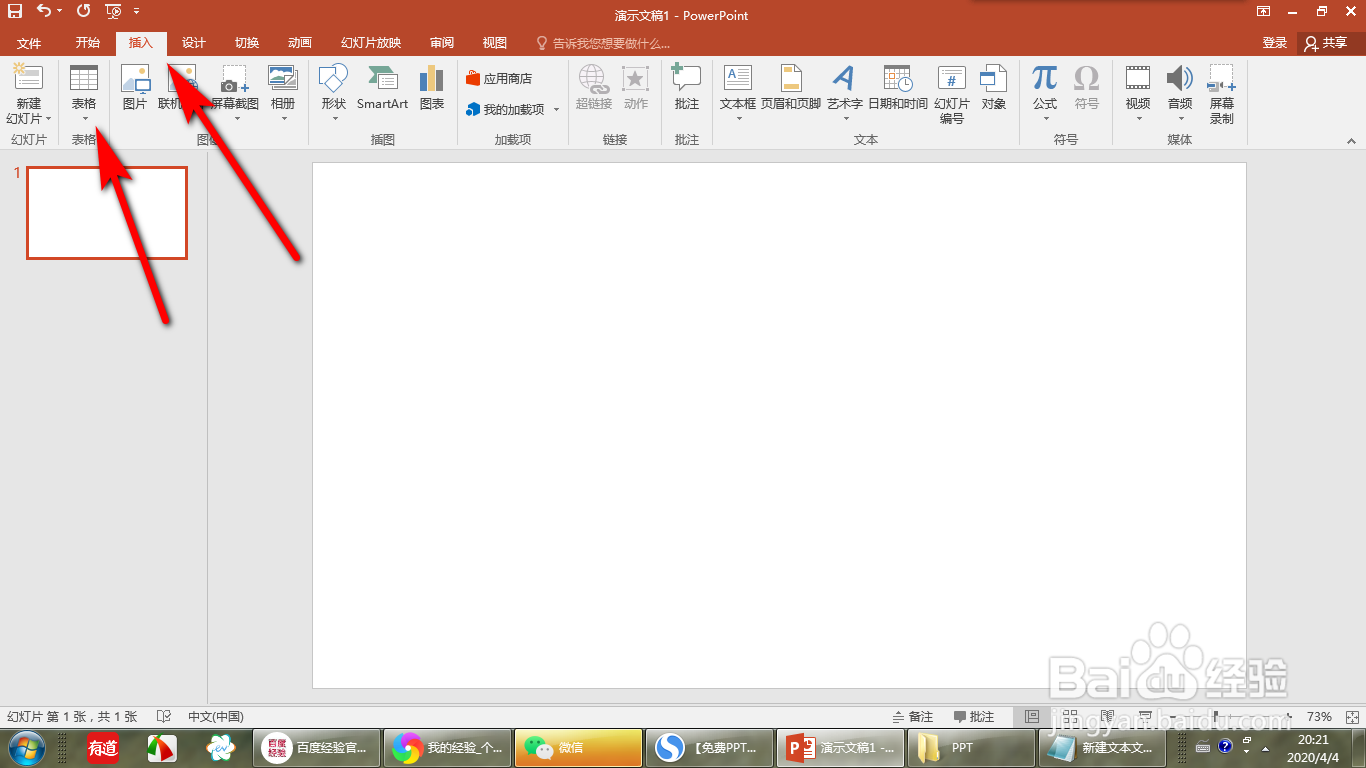Screen dimensions: 1366x768
Task: Click the 屏幕截图 screenshot icon
Action: [x=235, y=78]
